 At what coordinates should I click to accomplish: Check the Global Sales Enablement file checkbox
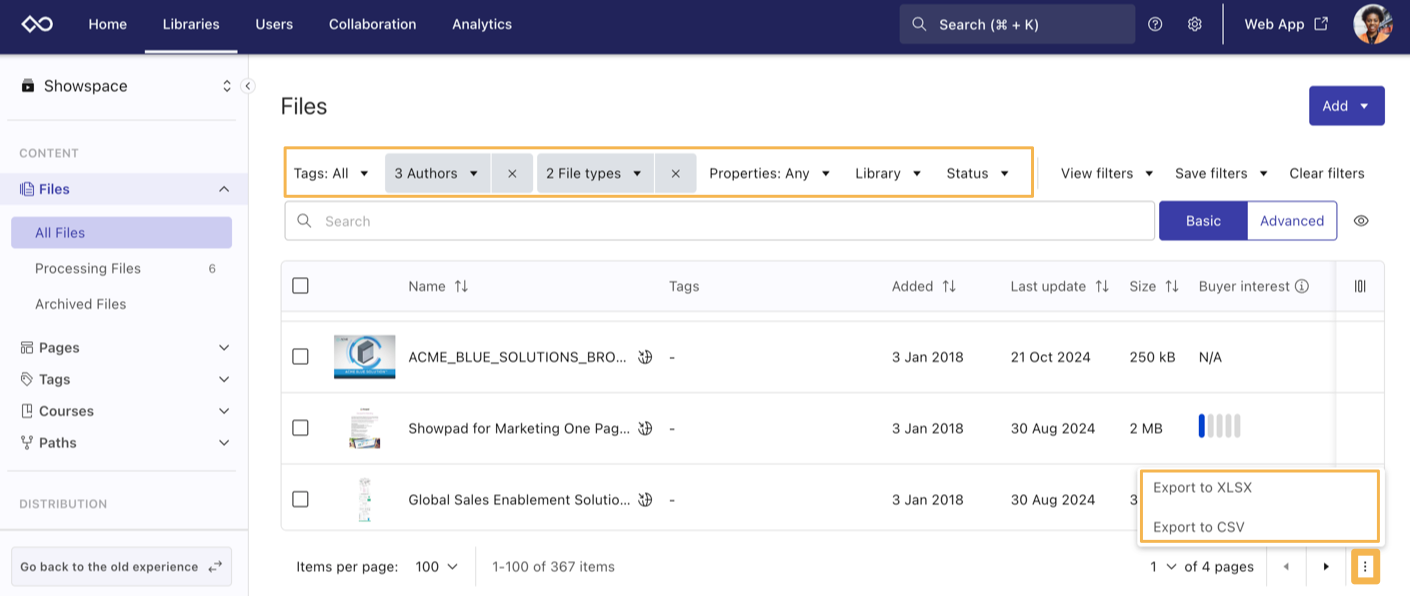[x=300, y=499]
